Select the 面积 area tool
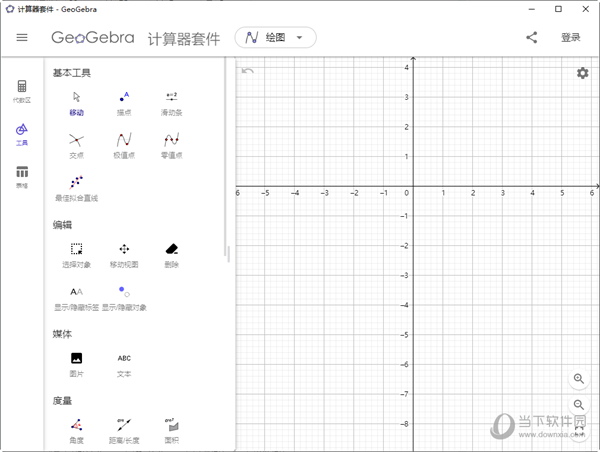 pos(171,431)
